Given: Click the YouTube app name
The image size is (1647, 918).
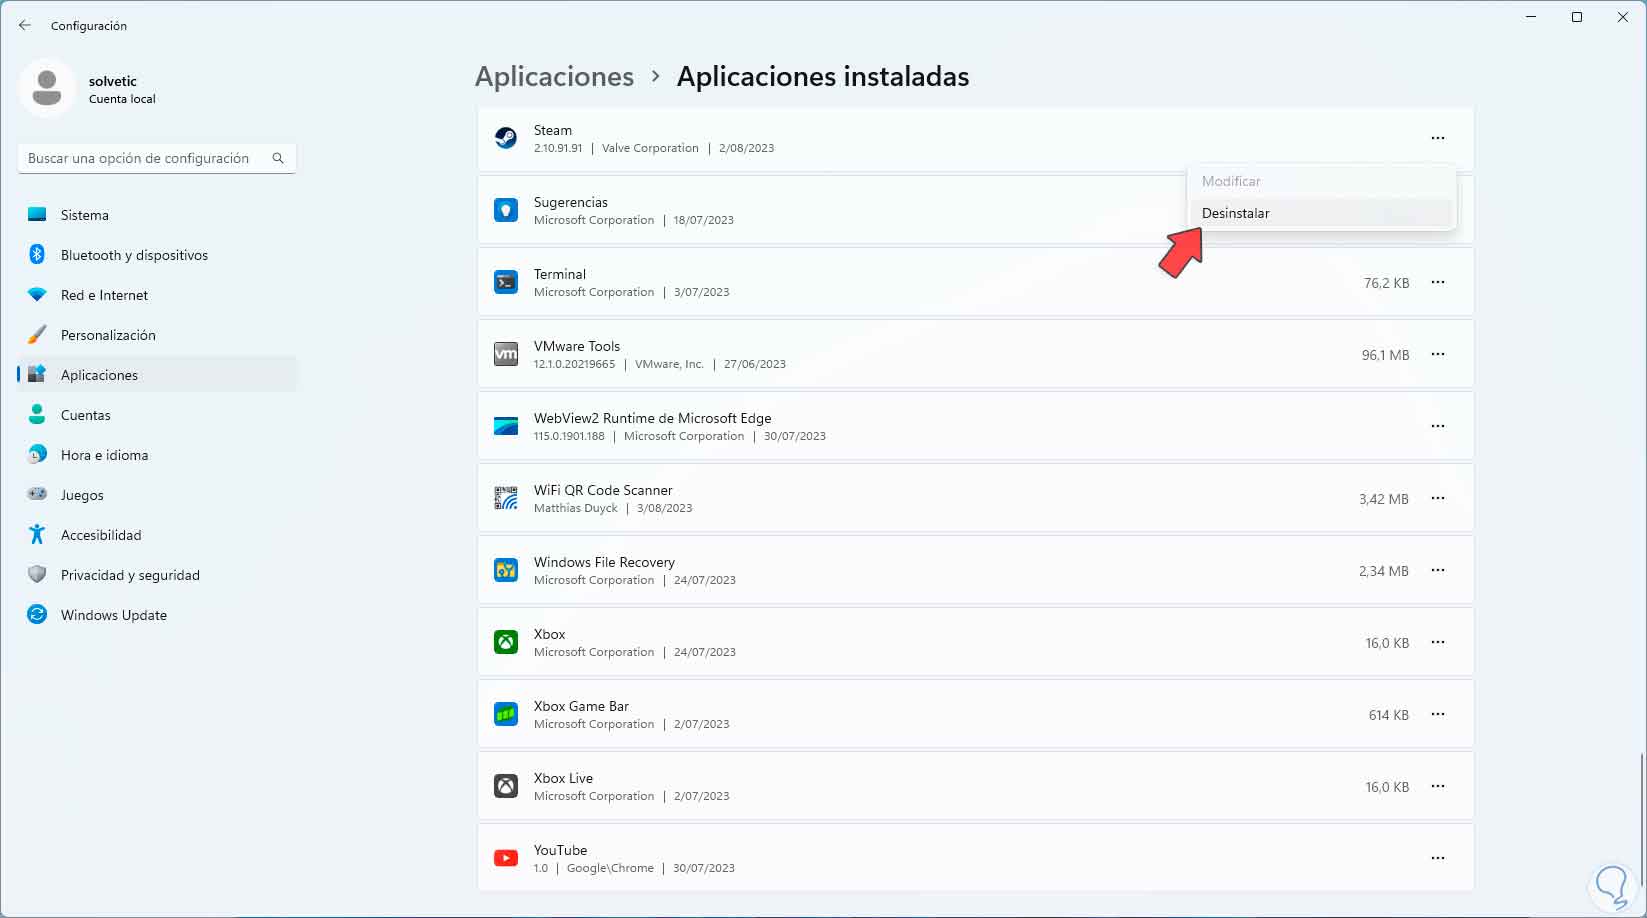Looking at the screenshot, I should 560,850.
